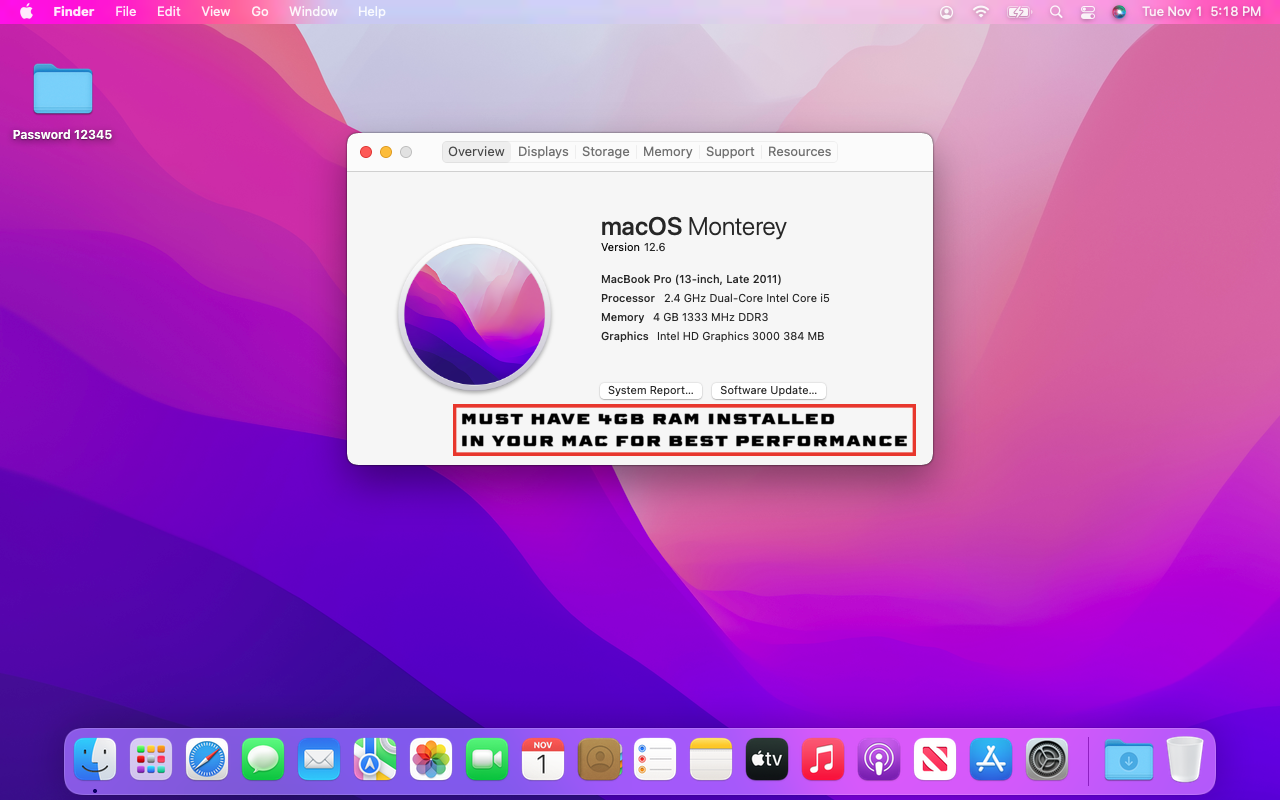The height and width of the screenshot is (800, 1280).
Task: Activate Siri from the menu bar
Action: pyautogui.click(x=1119, y=12)
